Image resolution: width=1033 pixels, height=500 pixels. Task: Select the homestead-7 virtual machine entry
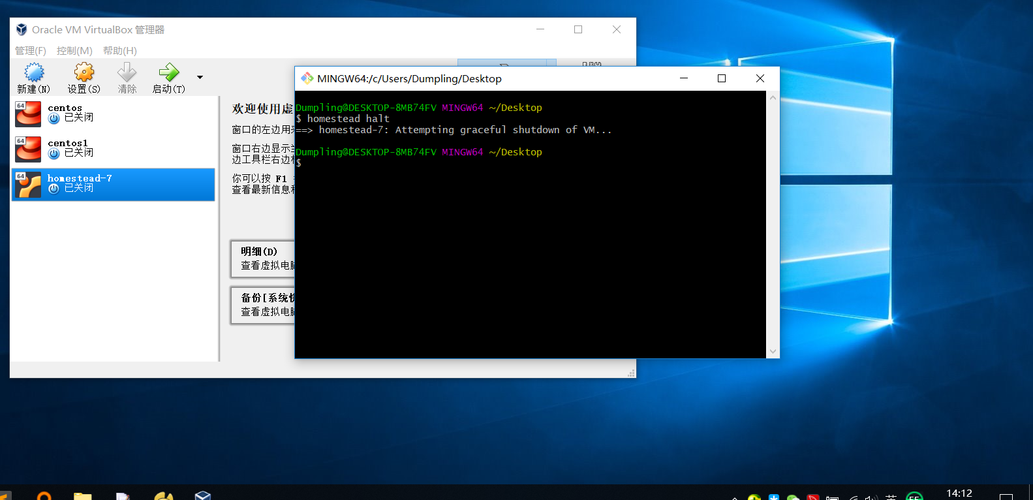pyautogui.click(x=113, y=184)
